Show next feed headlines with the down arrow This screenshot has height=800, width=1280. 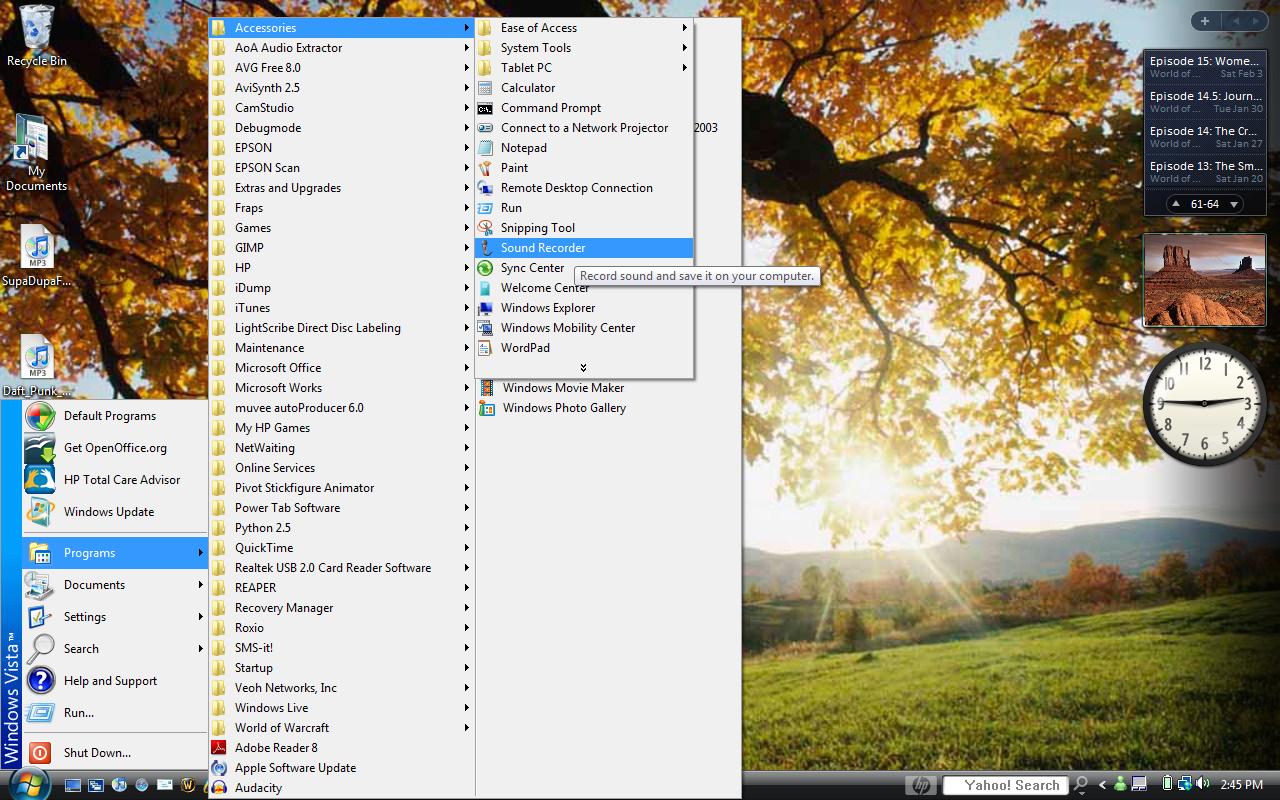coord(1234,204)
